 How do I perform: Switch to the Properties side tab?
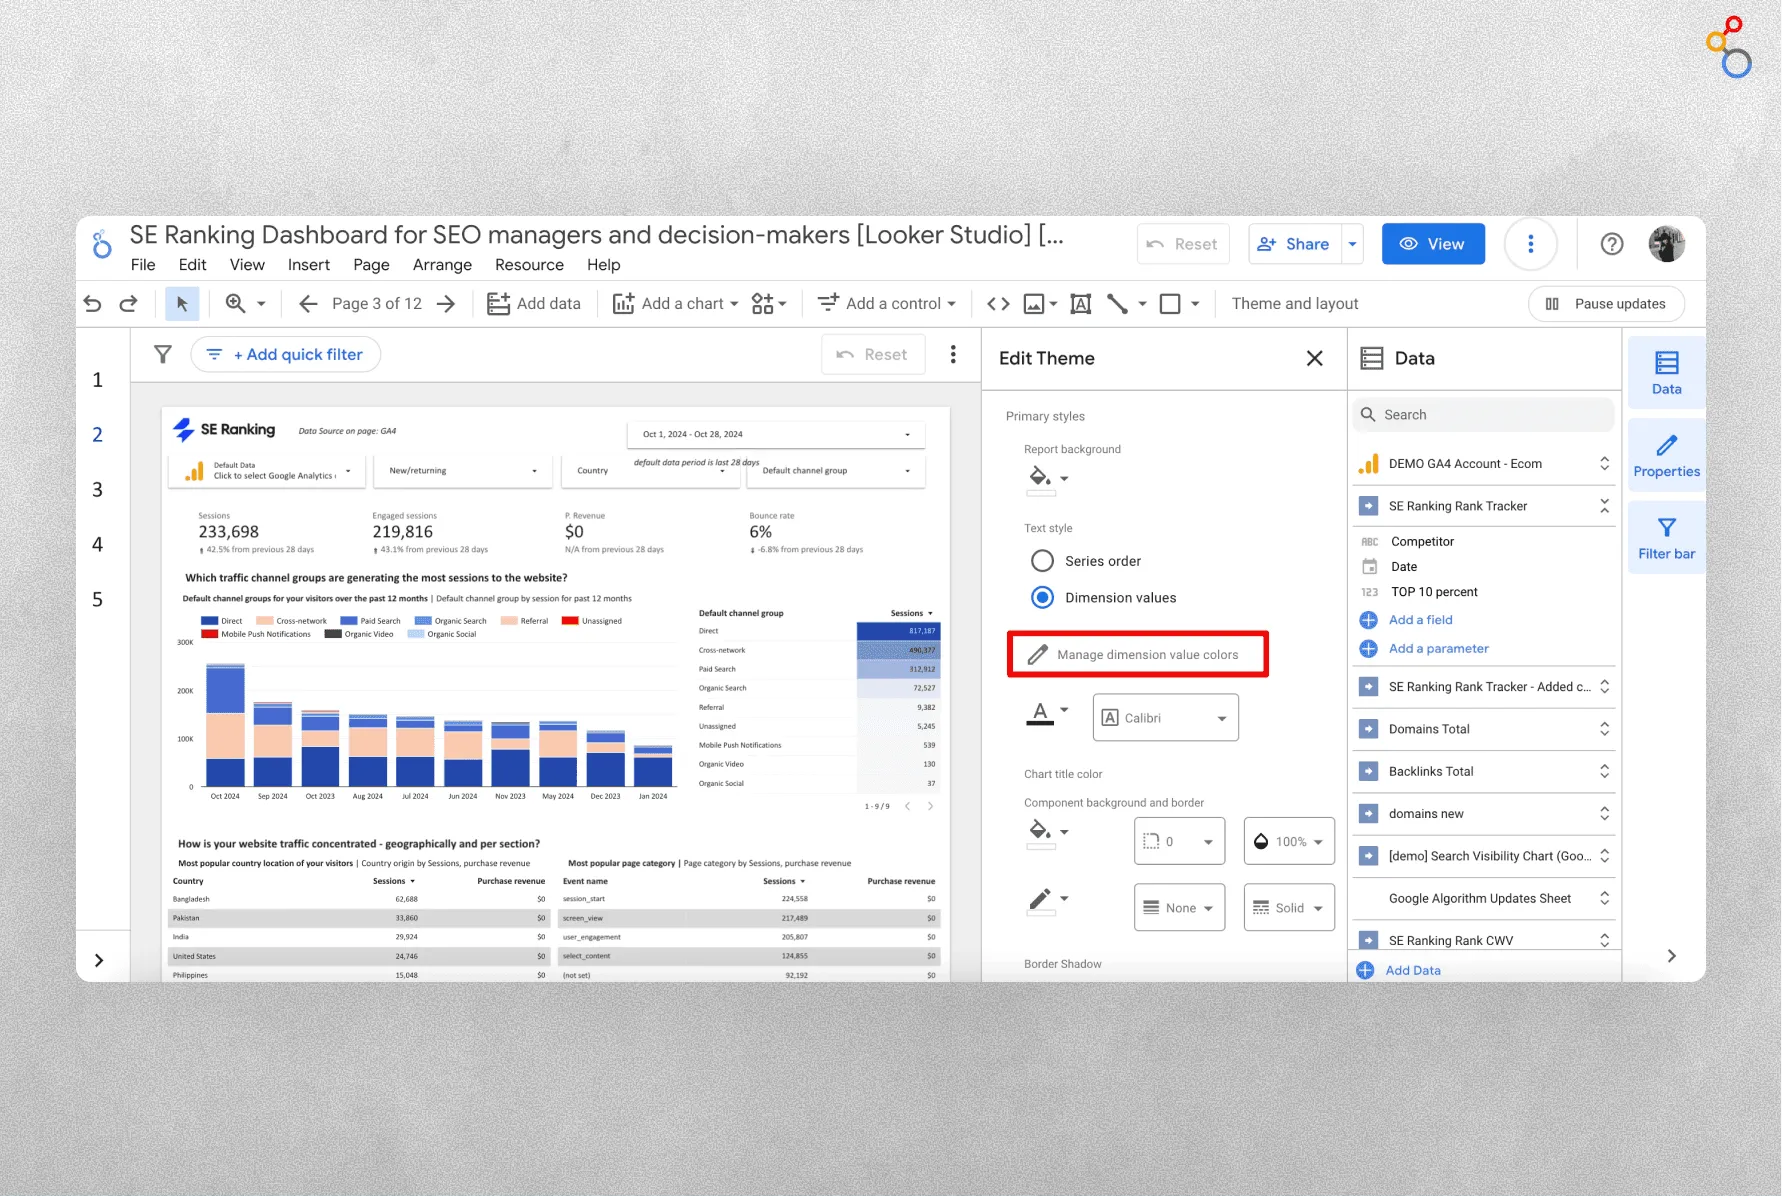tap(1666, 455)
